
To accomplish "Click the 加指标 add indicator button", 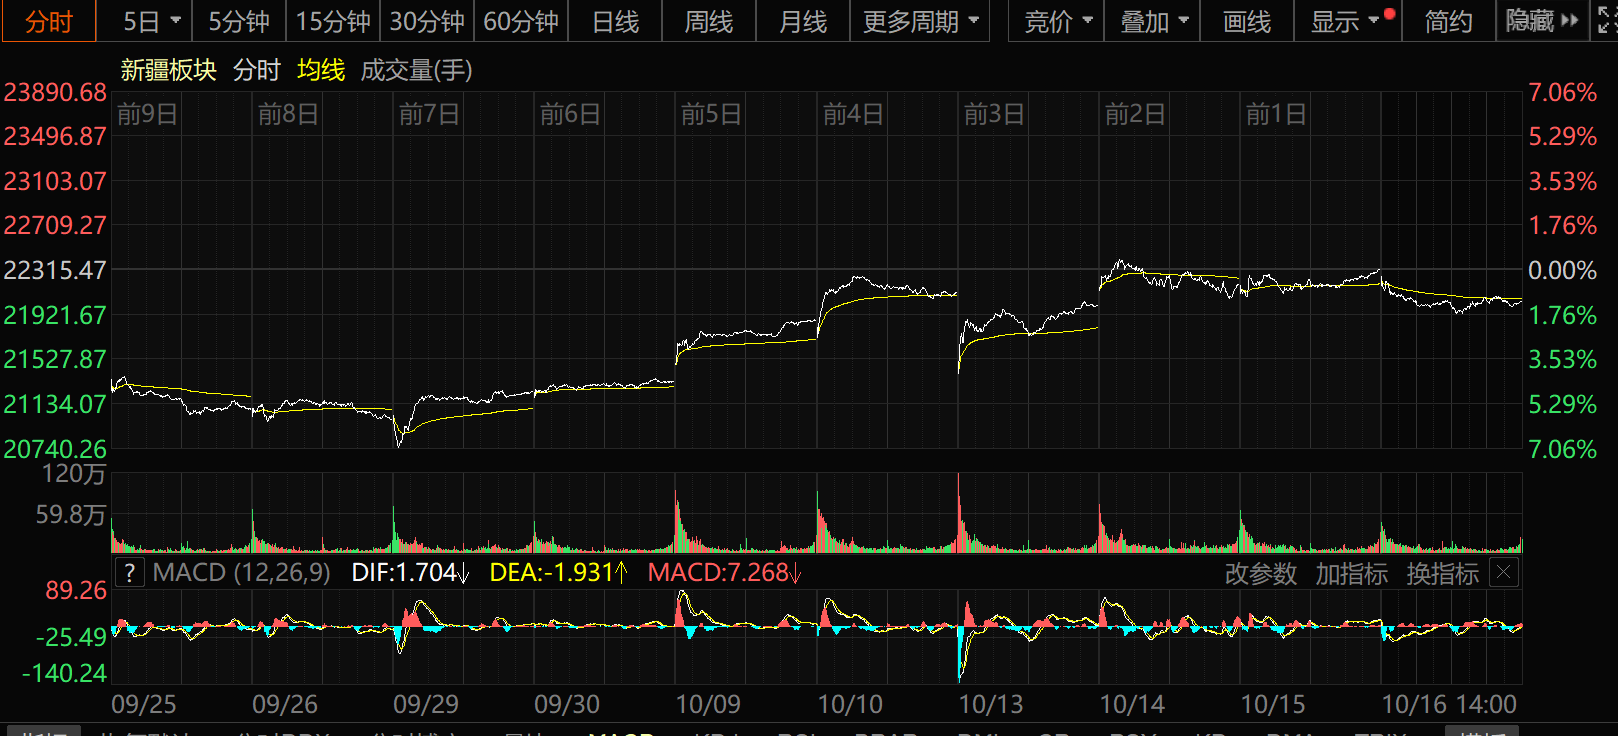I will point(1351,574).
